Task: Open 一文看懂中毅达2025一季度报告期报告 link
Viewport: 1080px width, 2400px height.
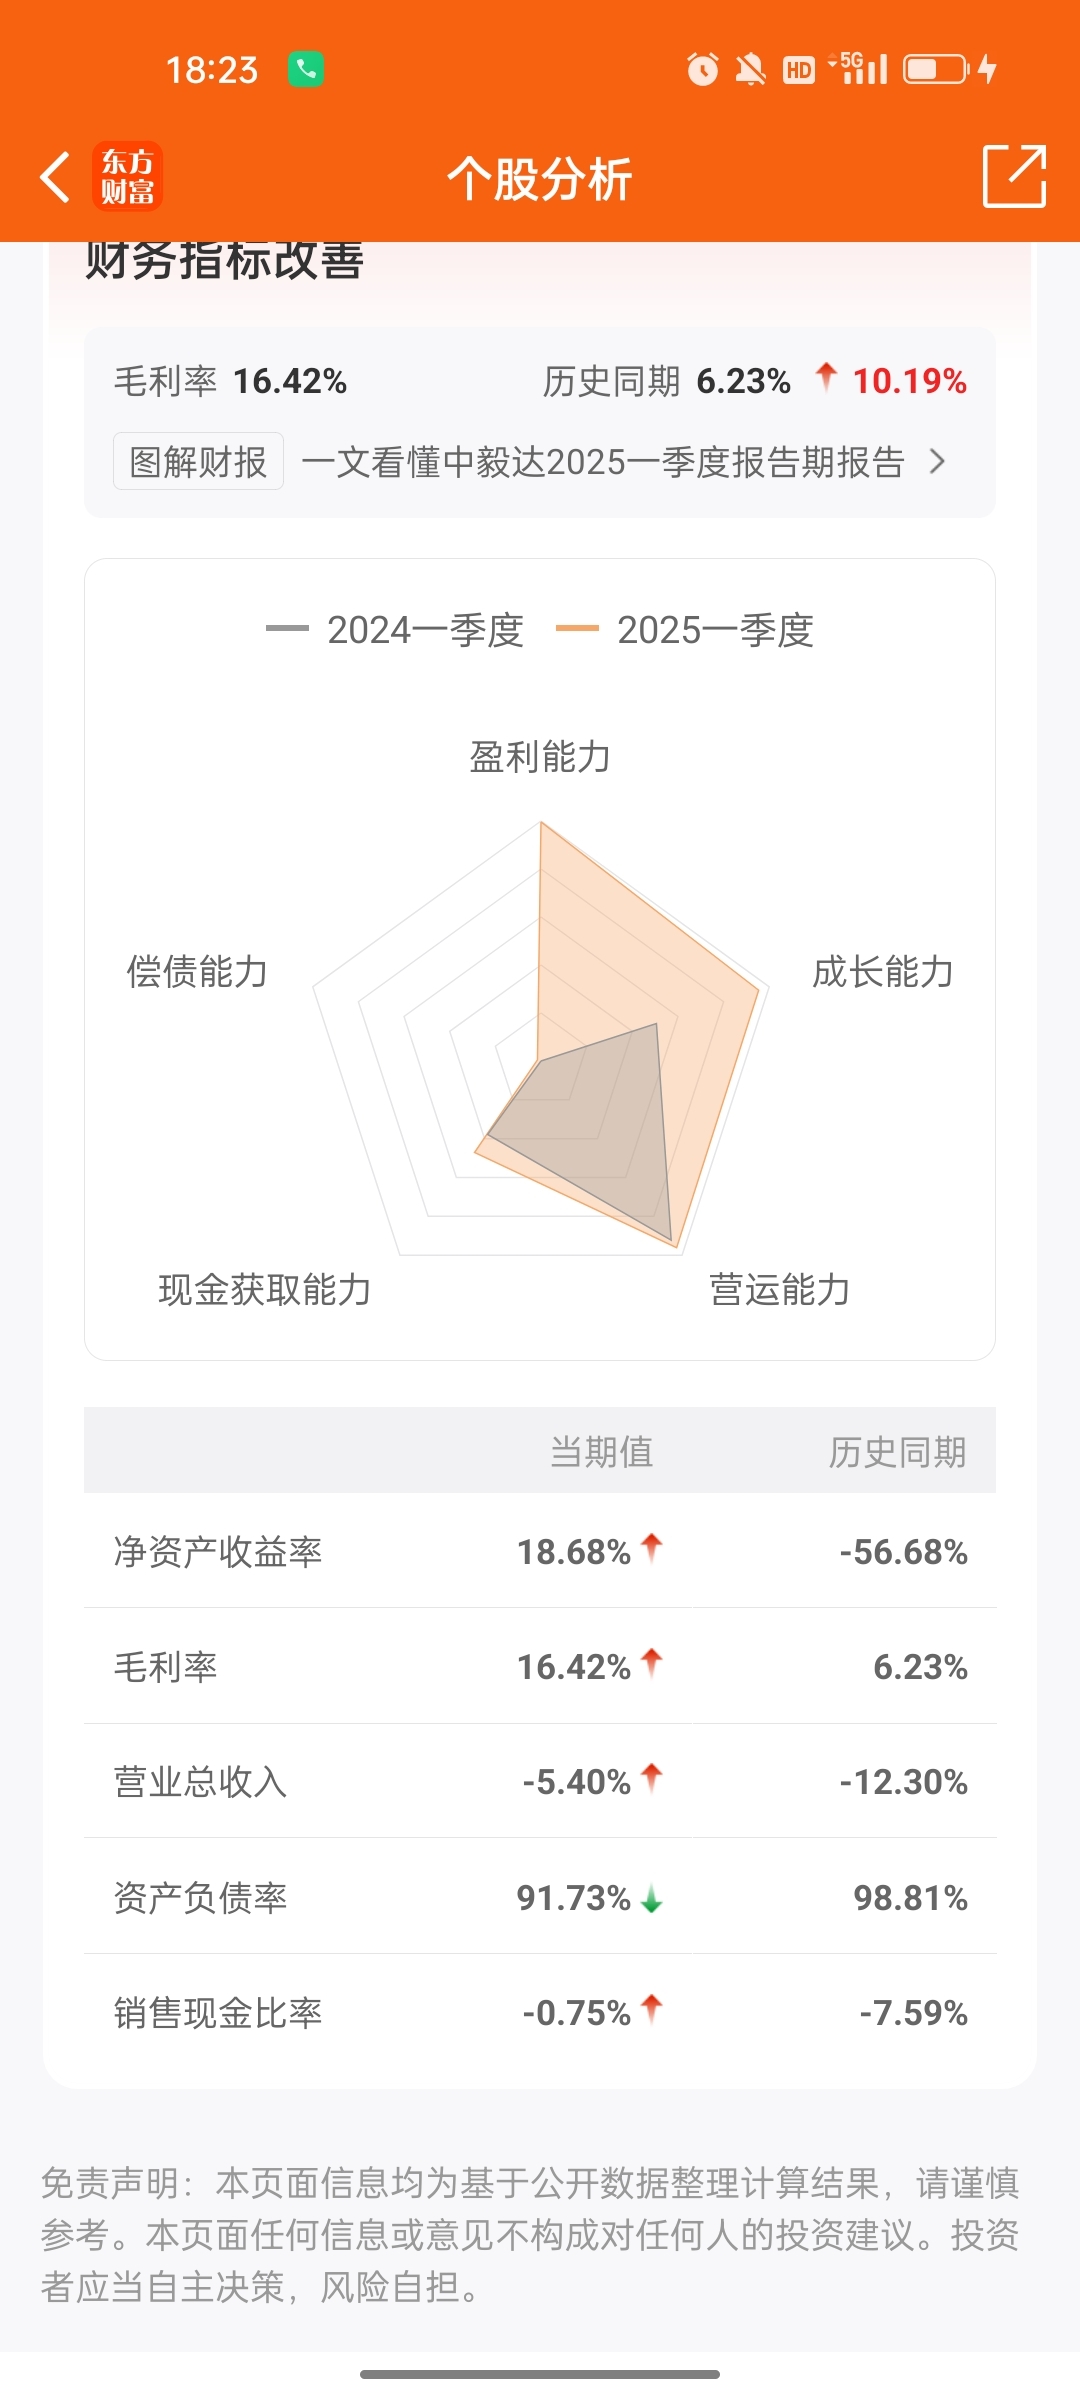Action: (603, 462)
